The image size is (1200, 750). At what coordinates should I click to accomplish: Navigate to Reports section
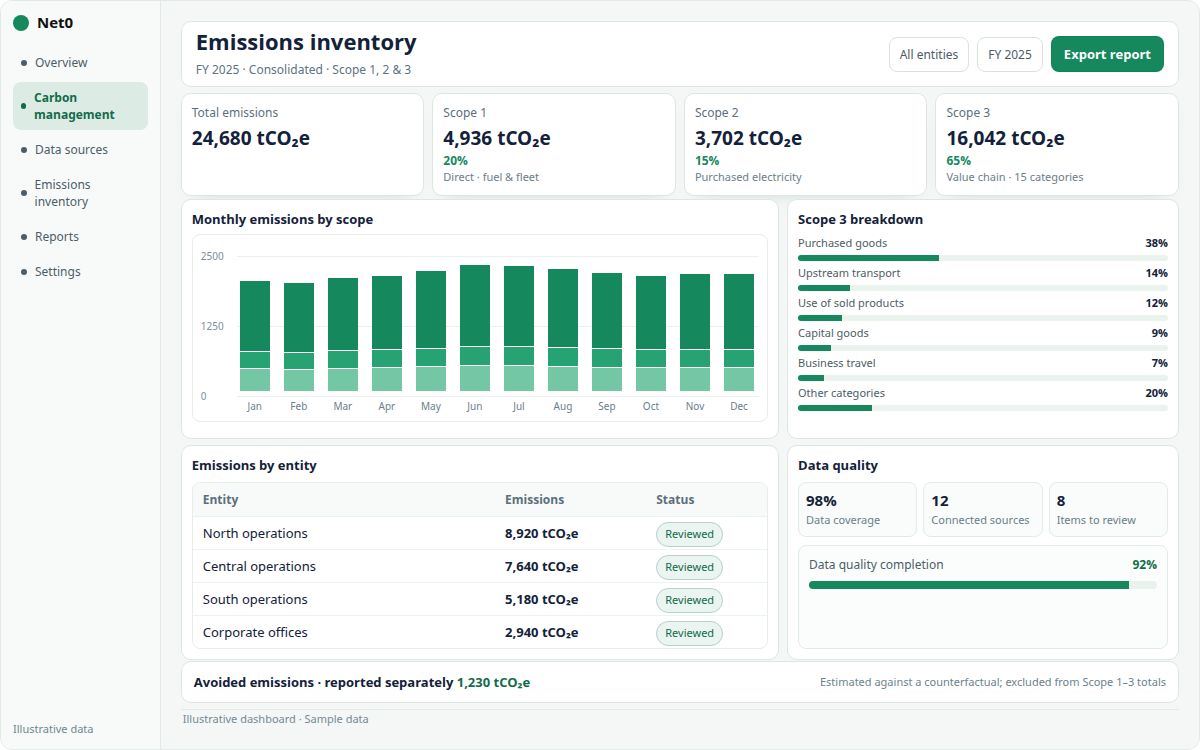(x=80, y=236)
